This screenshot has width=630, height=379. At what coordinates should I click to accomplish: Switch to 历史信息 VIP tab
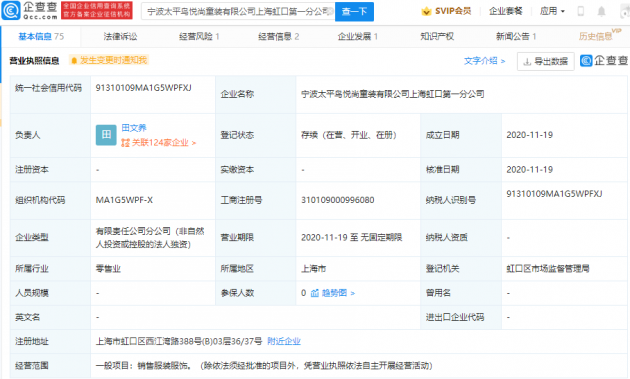(599, 35)
